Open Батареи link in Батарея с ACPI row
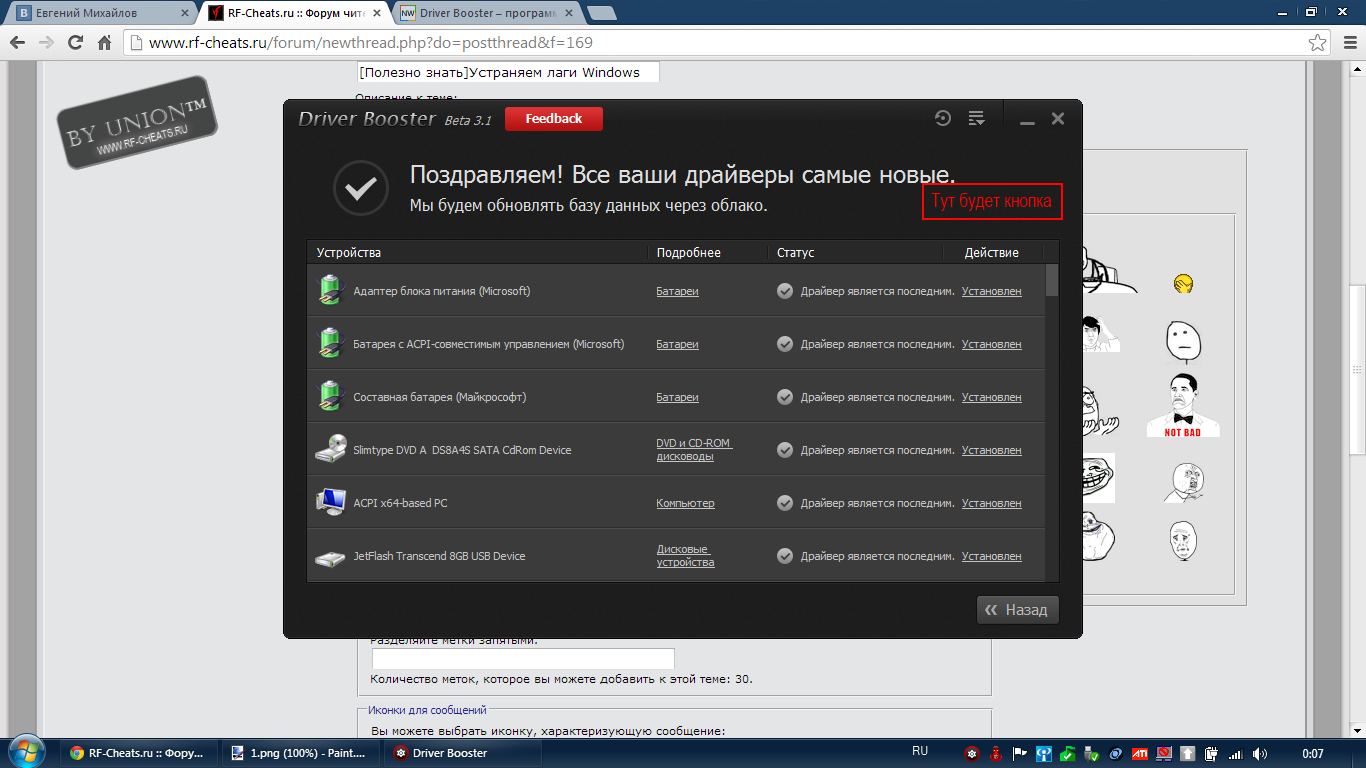Image resolution: width=1366 pixels, height=768 pixels. 677,344
